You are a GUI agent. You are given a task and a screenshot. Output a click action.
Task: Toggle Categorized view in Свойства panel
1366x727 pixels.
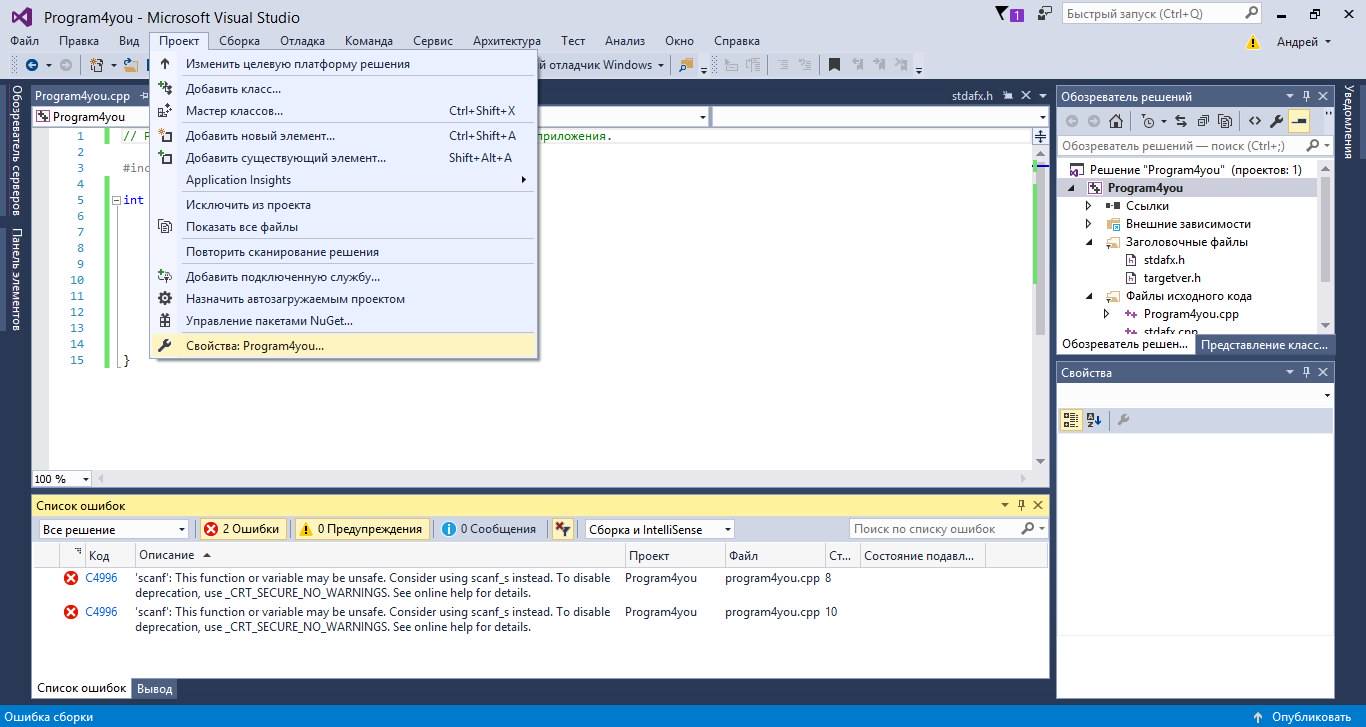point(1071,420)
